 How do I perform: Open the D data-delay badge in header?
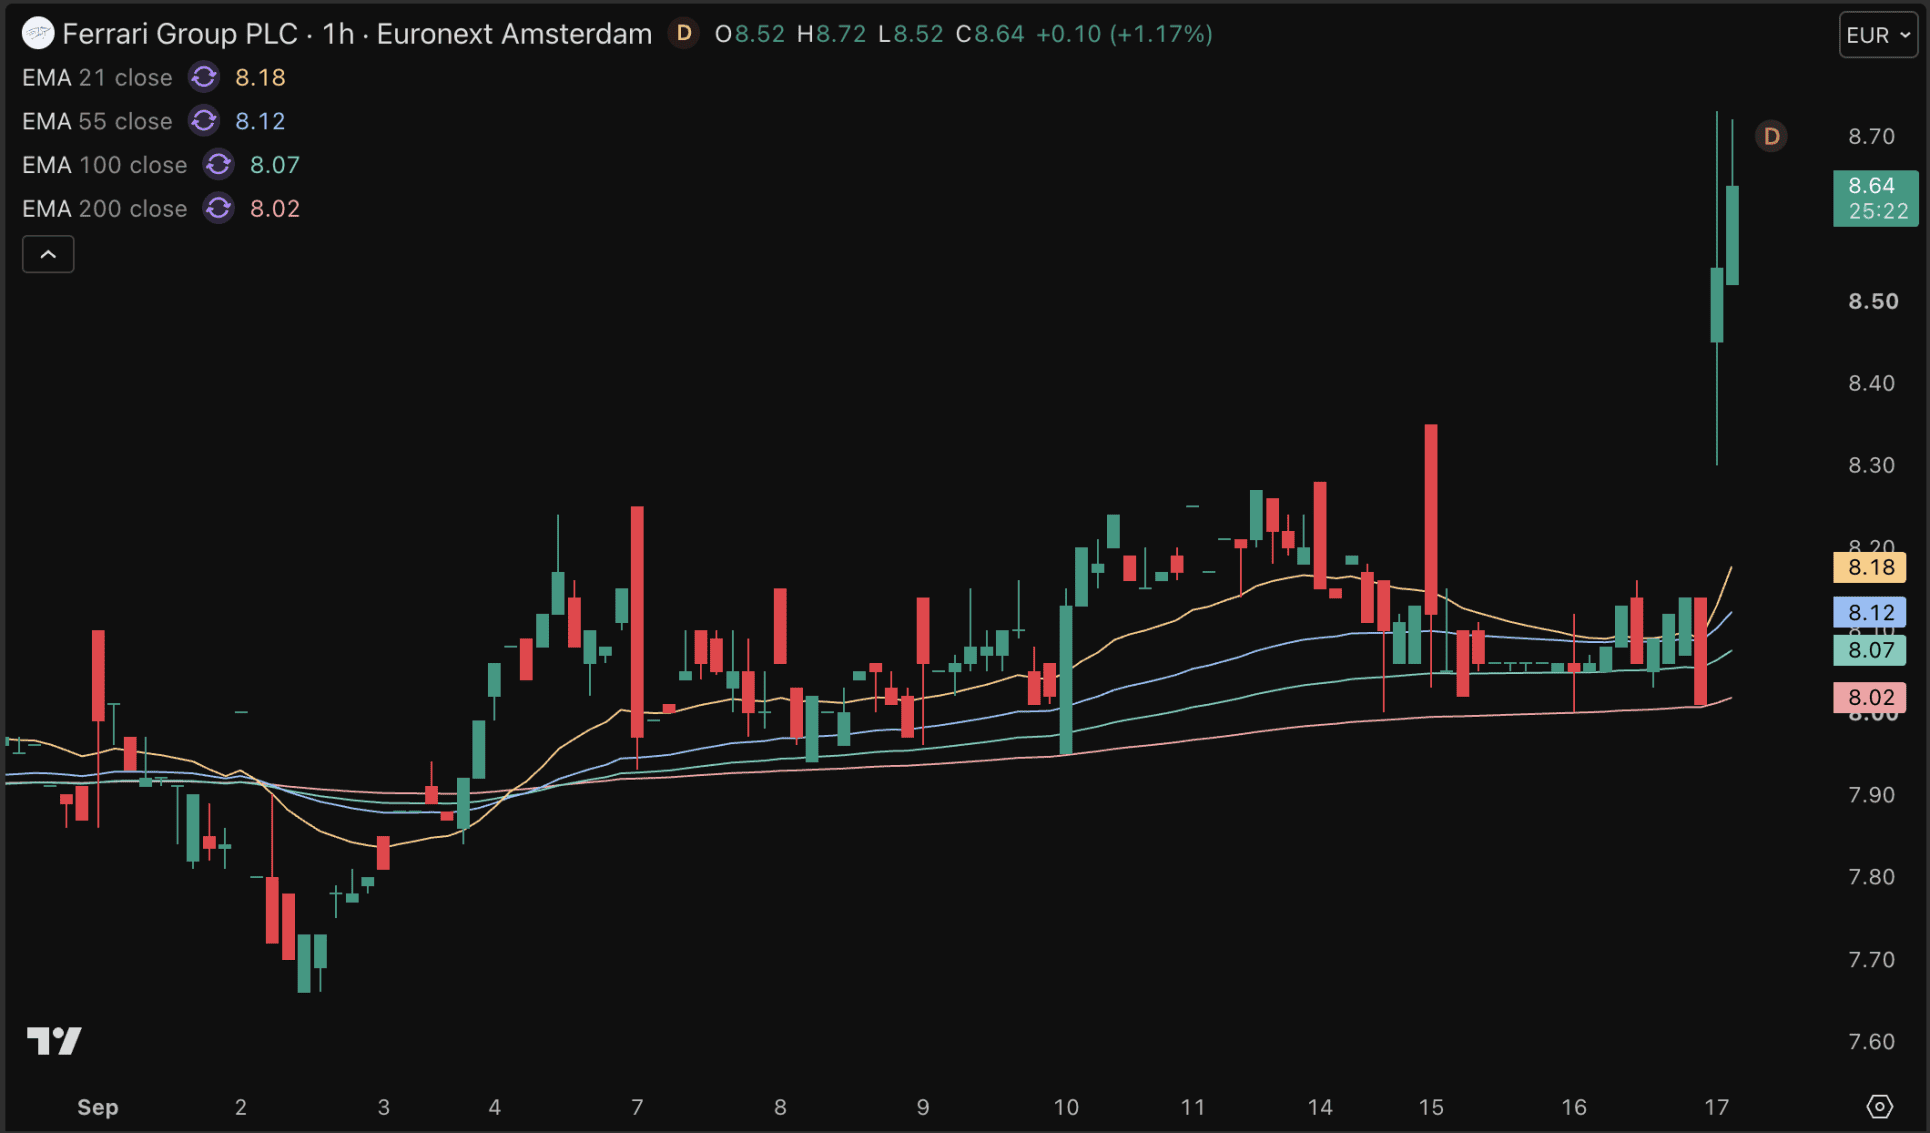pos(684,34)
